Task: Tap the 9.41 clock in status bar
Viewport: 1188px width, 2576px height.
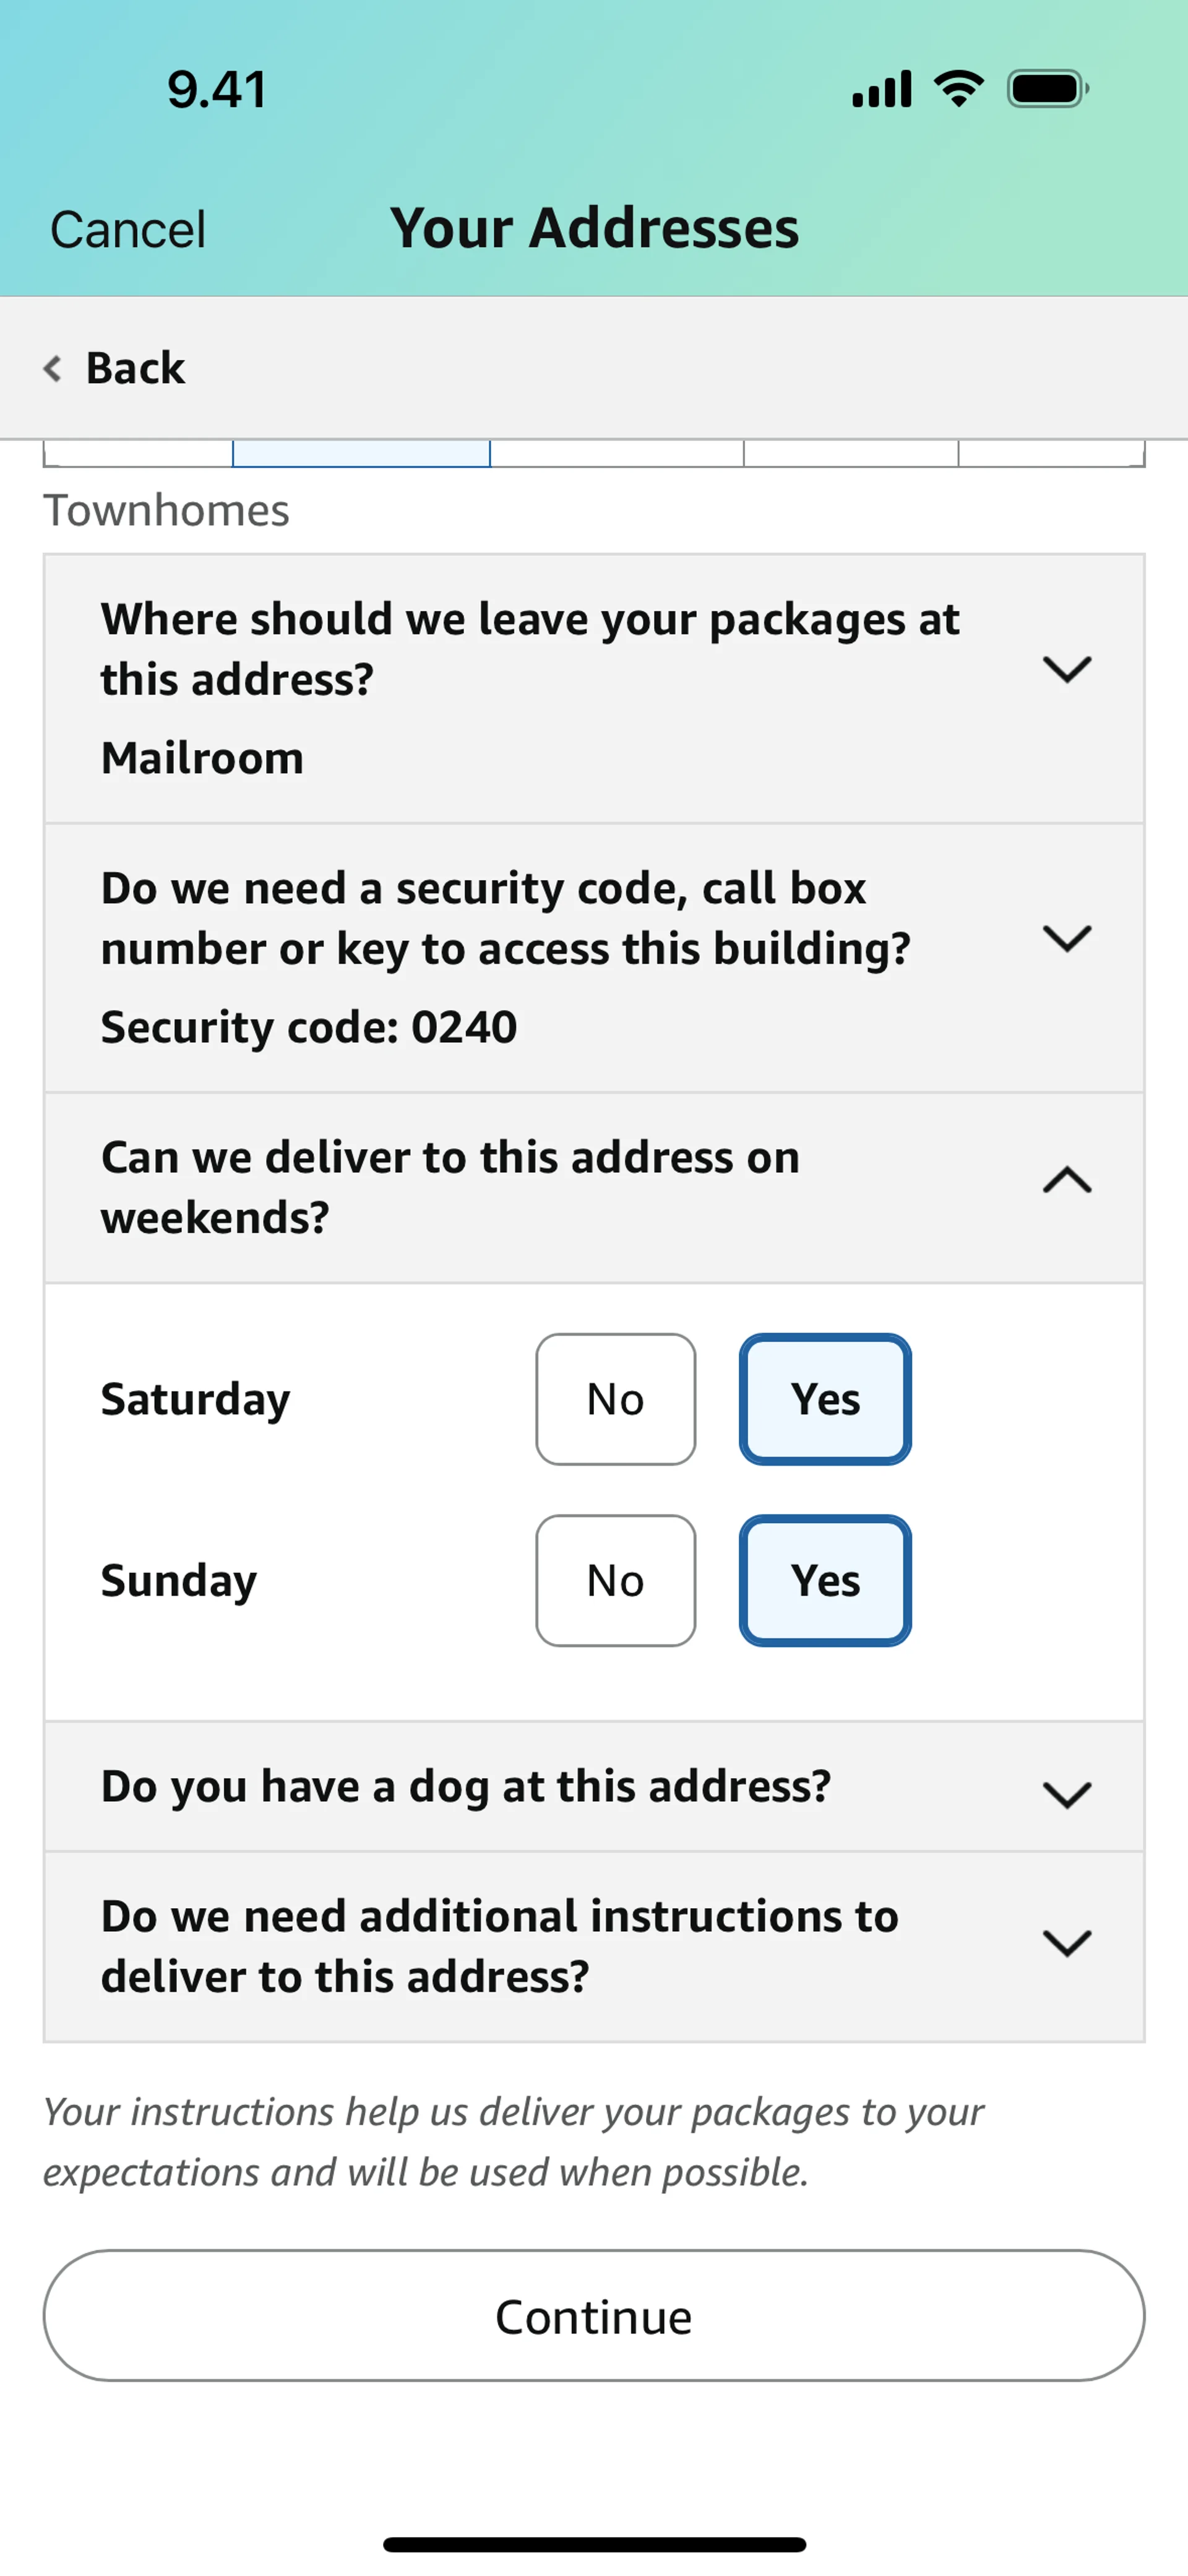Action: tap(216, 89)
